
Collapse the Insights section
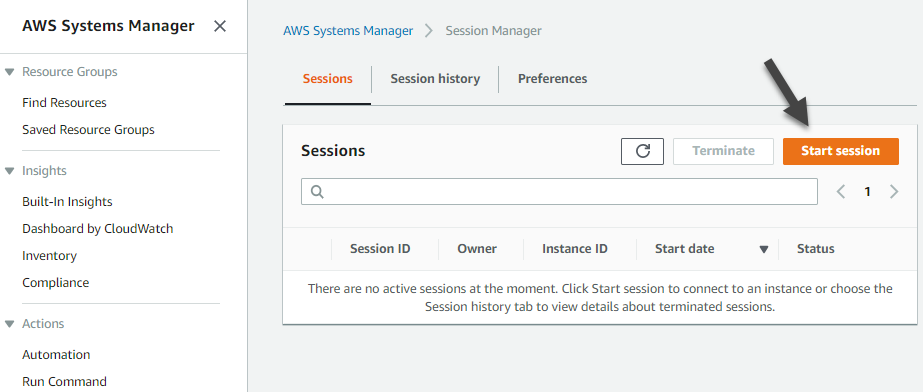[x=9, y=171]
